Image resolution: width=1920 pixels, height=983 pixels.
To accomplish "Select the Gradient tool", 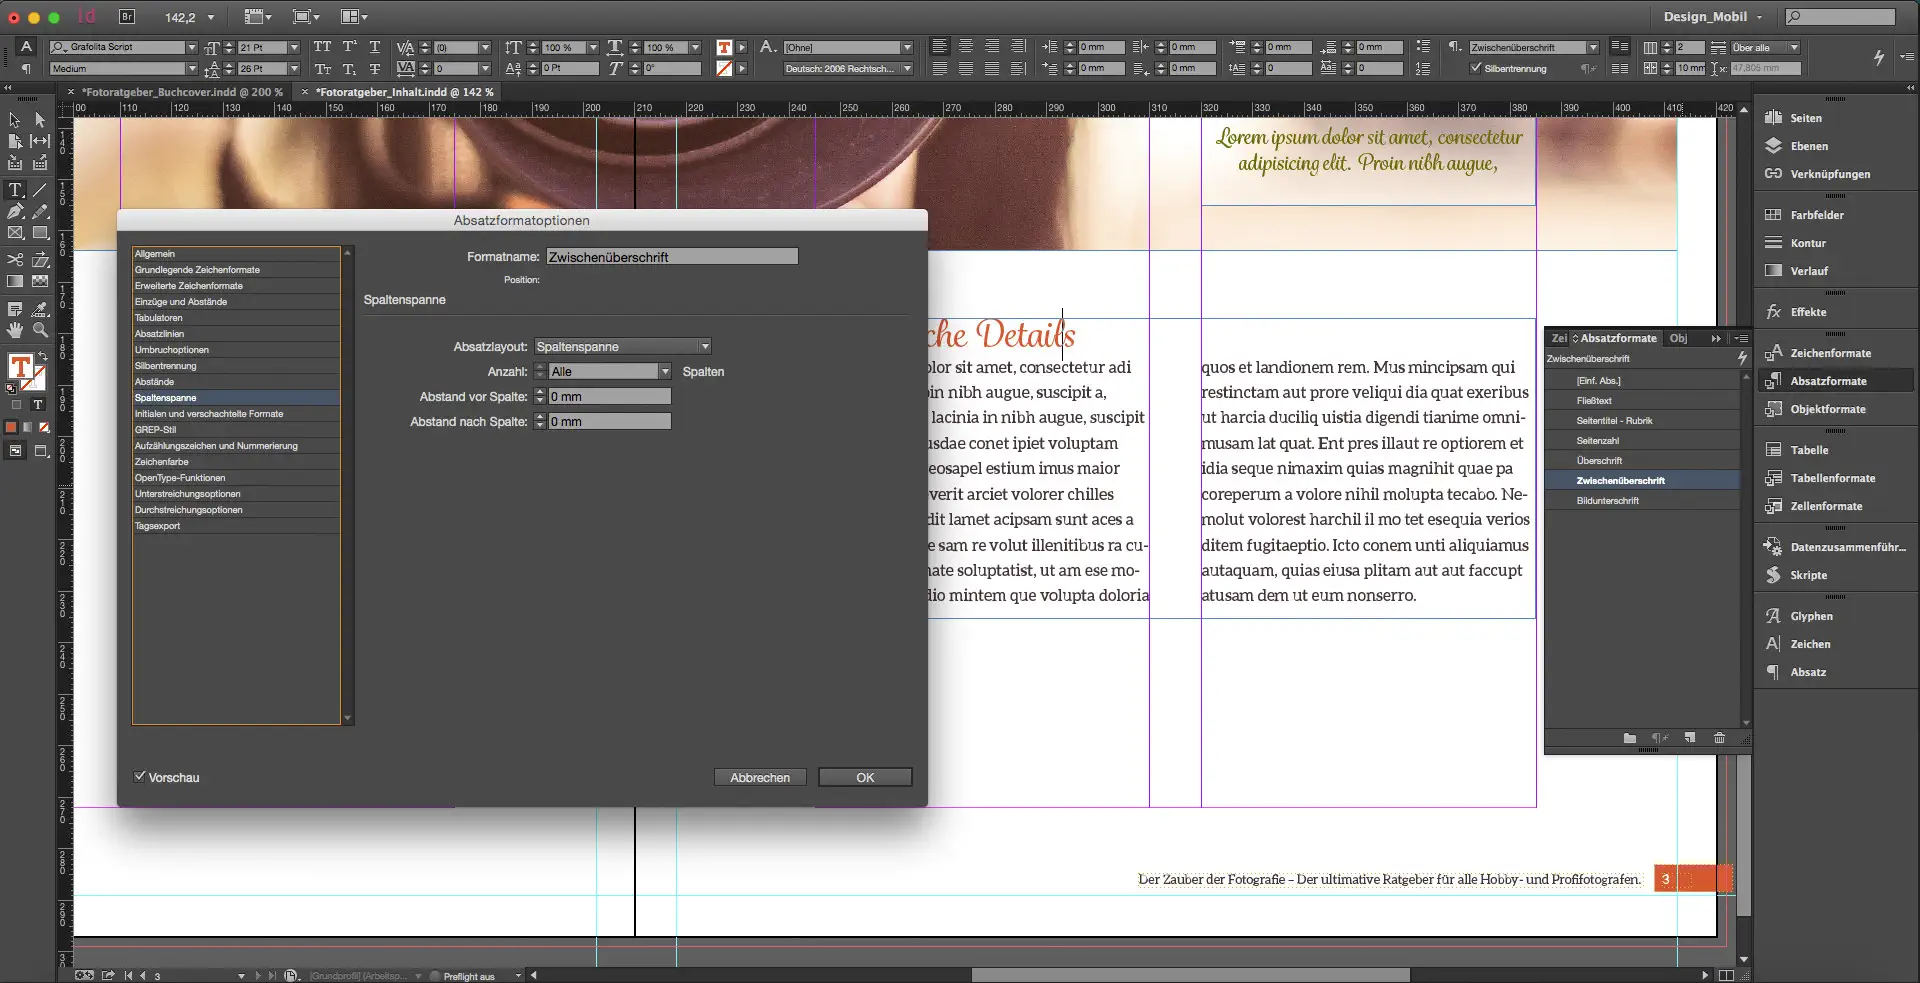I will [x=15, y=281].
